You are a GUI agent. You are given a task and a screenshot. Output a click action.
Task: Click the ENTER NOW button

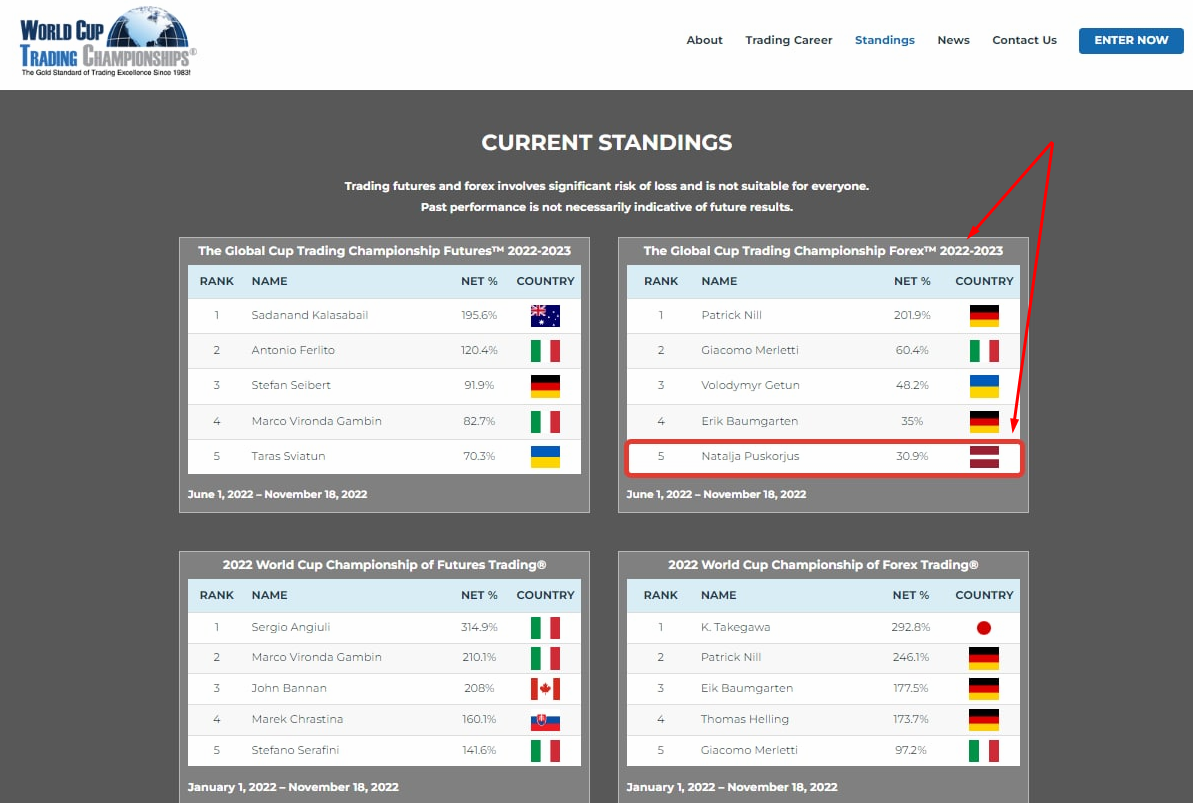click(1131, 40)
